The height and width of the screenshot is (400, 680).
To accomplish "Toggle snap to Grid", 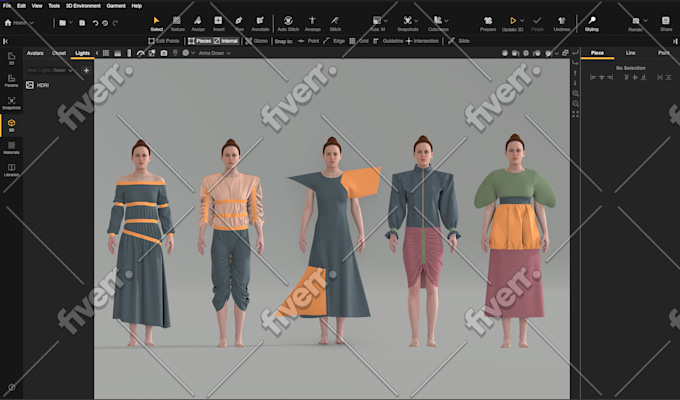I will pos(359,41).
